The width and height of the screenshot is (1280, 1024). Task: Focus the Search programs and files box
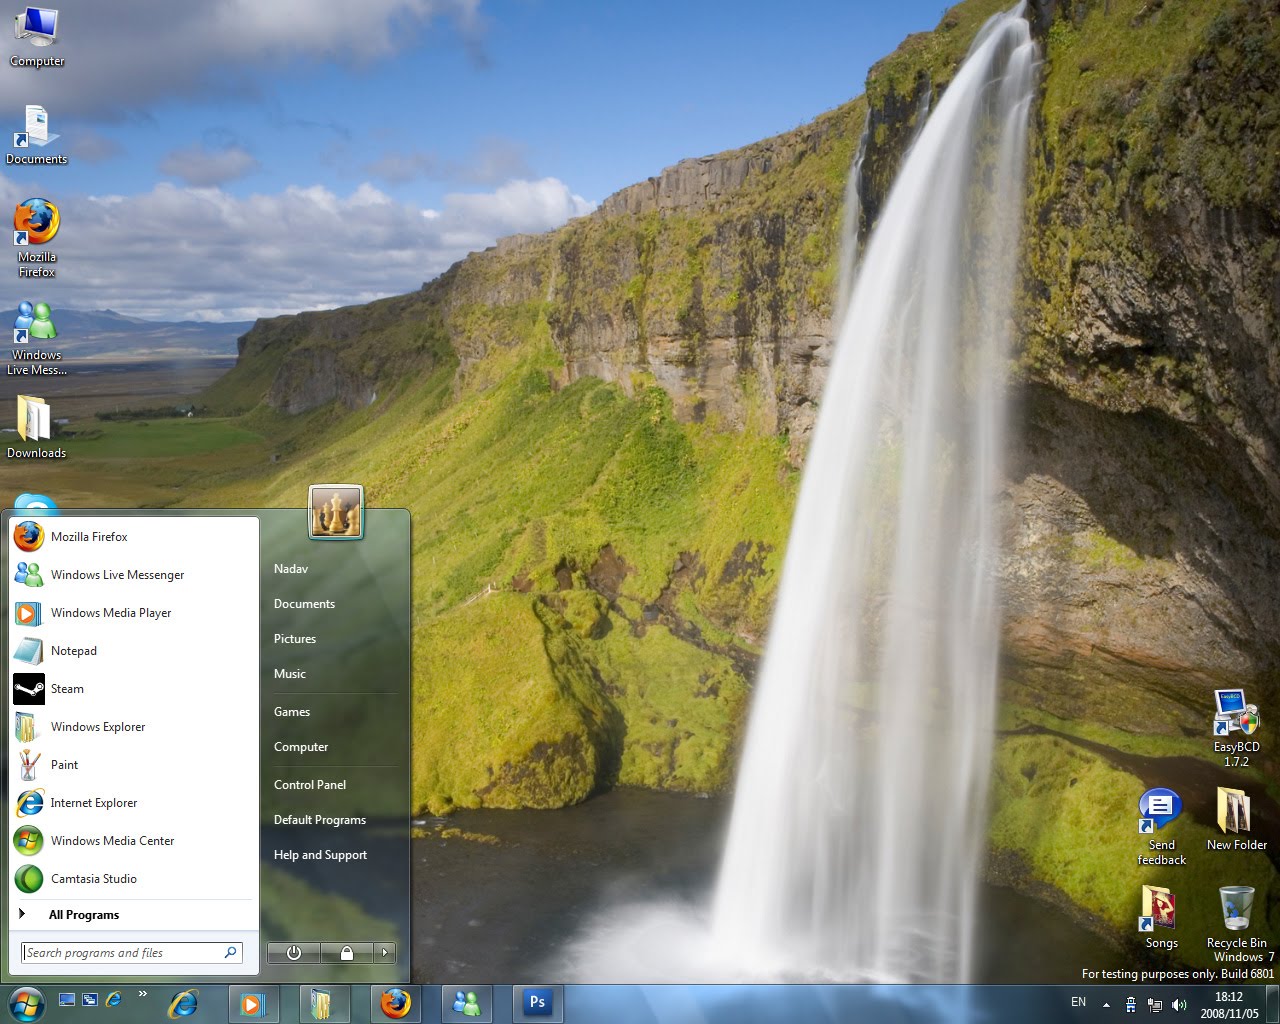(131, 953)
